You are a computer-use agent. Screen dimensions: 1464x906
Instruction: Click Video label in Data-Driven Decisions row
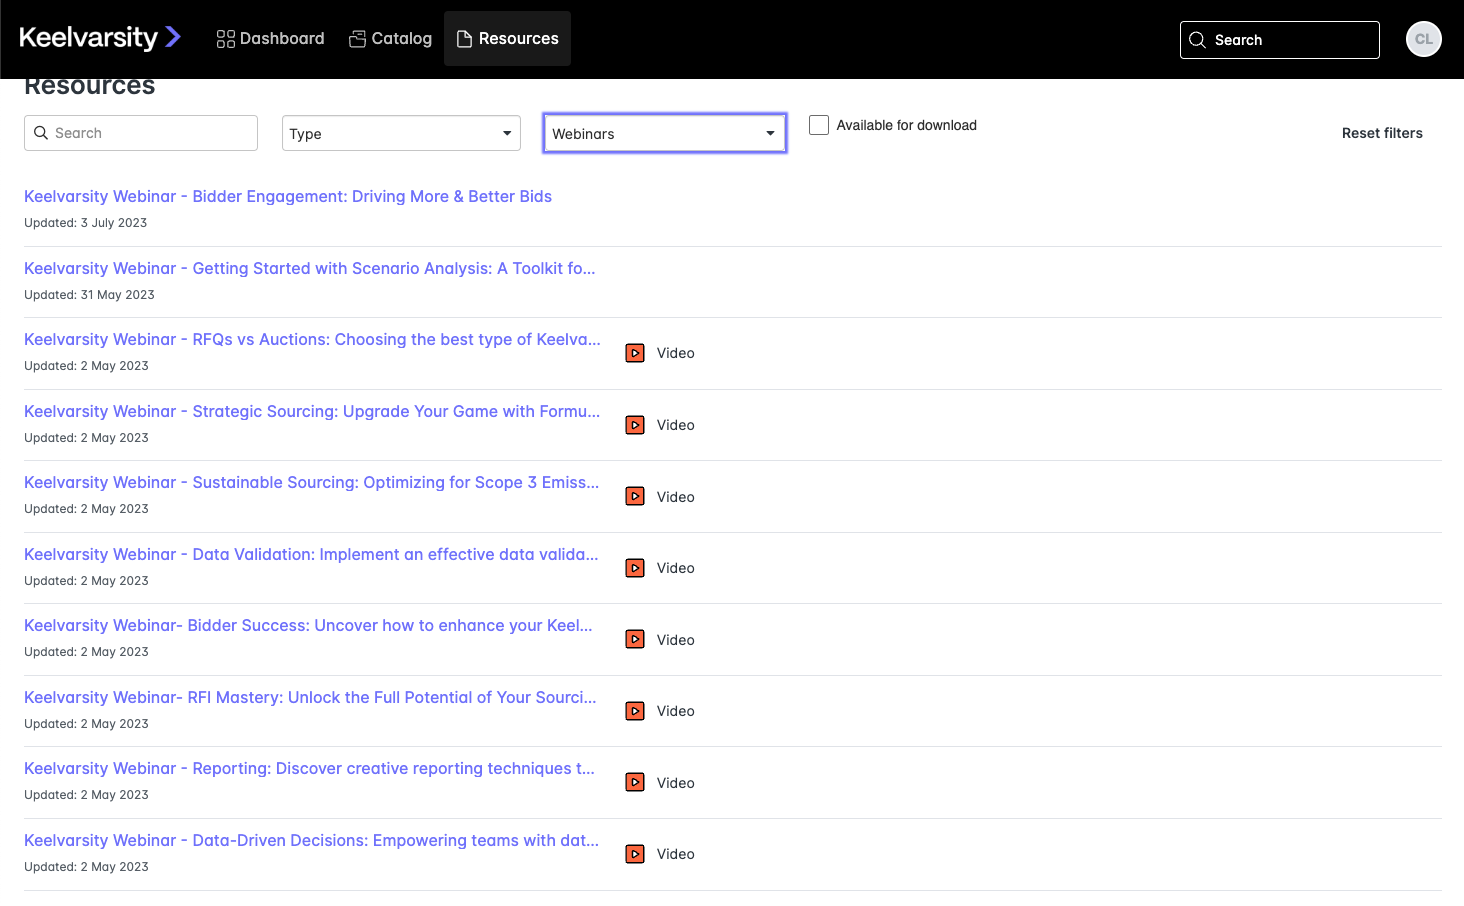676,854
